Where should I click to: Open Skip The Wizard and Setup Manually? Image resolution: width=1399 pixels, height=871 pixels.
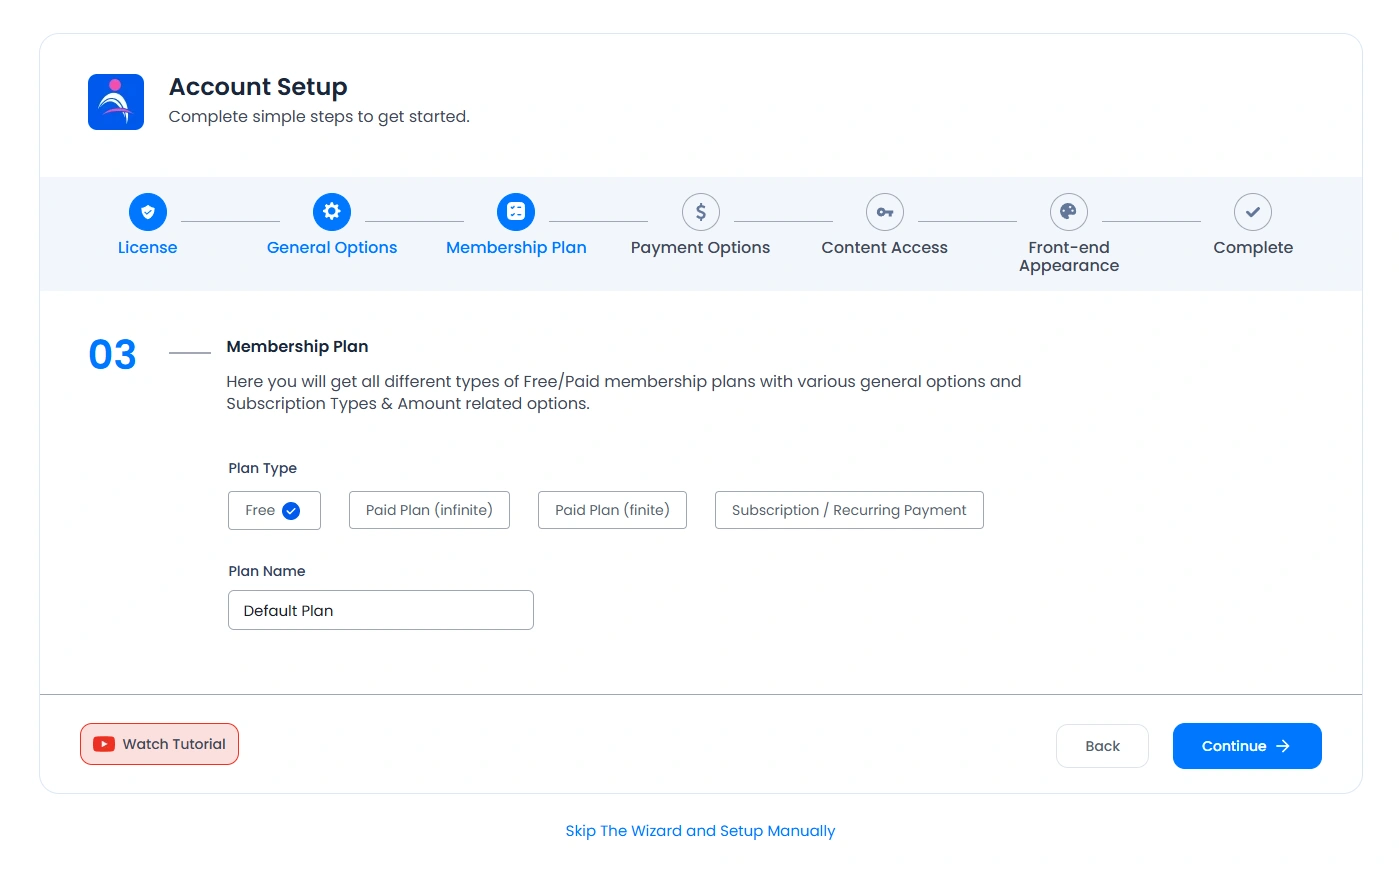pyautogui.click(x=700, y=831)
